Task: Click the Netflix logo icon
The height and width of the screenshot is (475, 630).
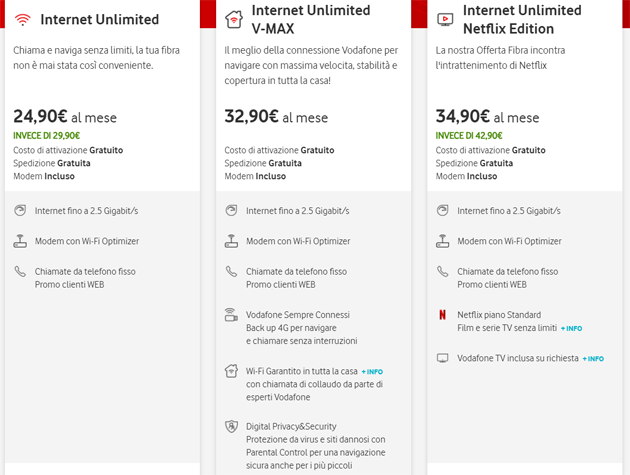Action: pyautogui.click(x=443, y=315)
